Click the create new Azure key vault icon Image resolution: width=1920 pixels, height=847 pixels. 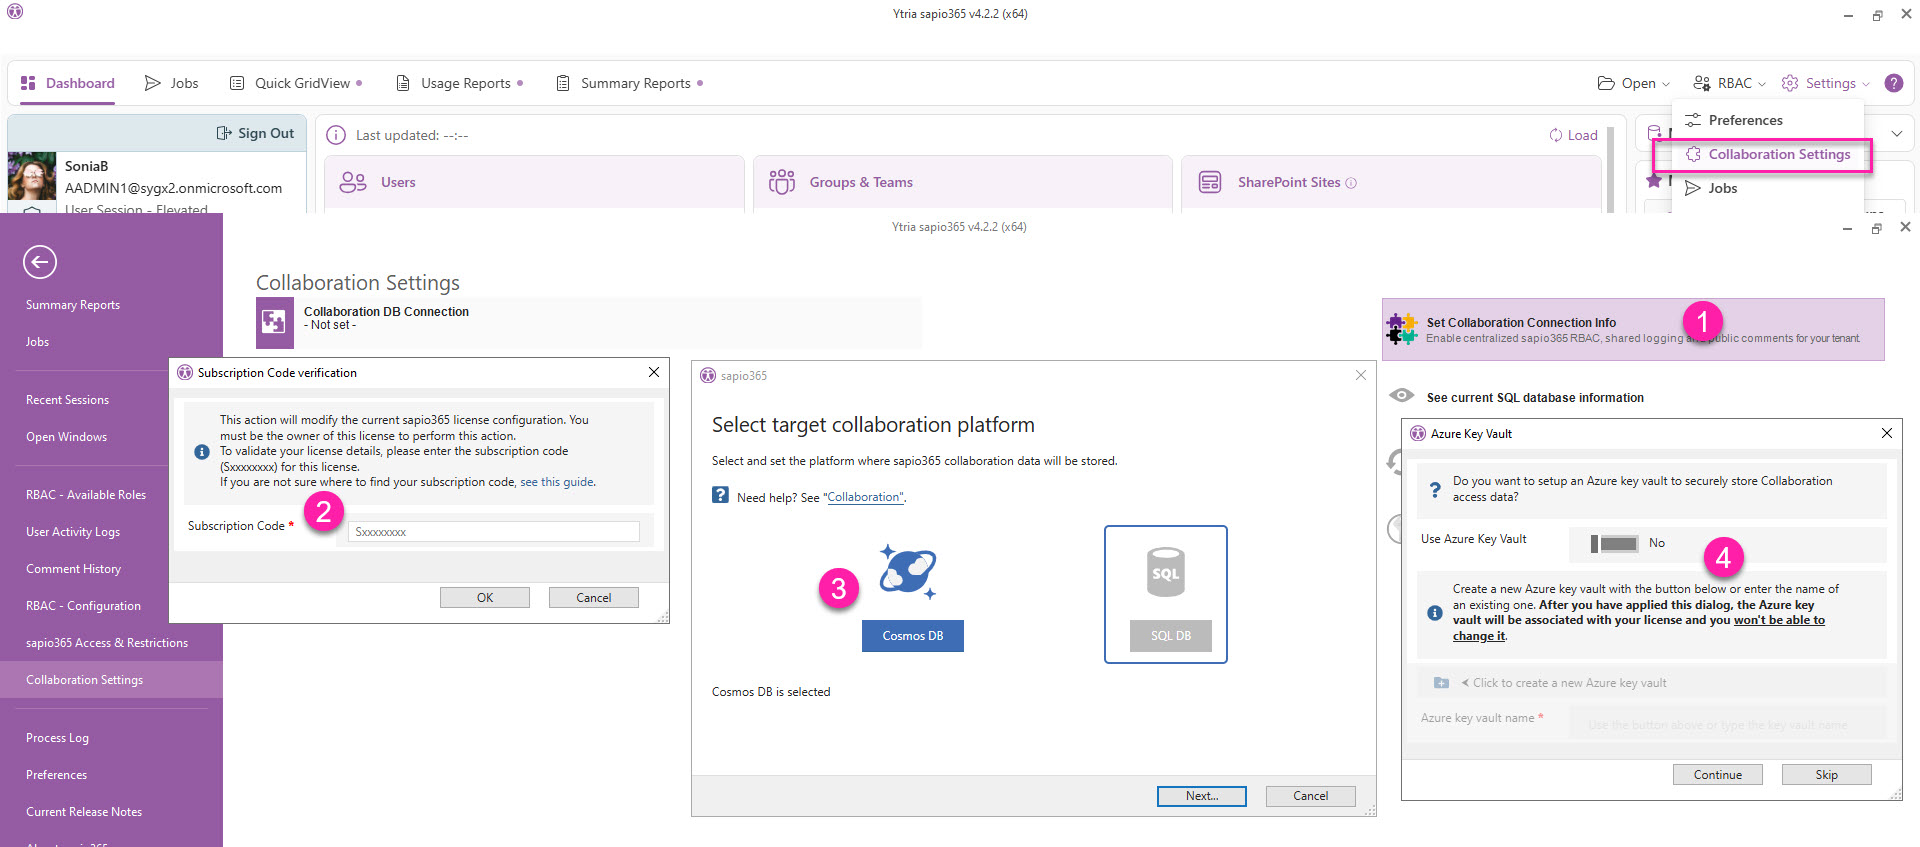coord(1441,683)
